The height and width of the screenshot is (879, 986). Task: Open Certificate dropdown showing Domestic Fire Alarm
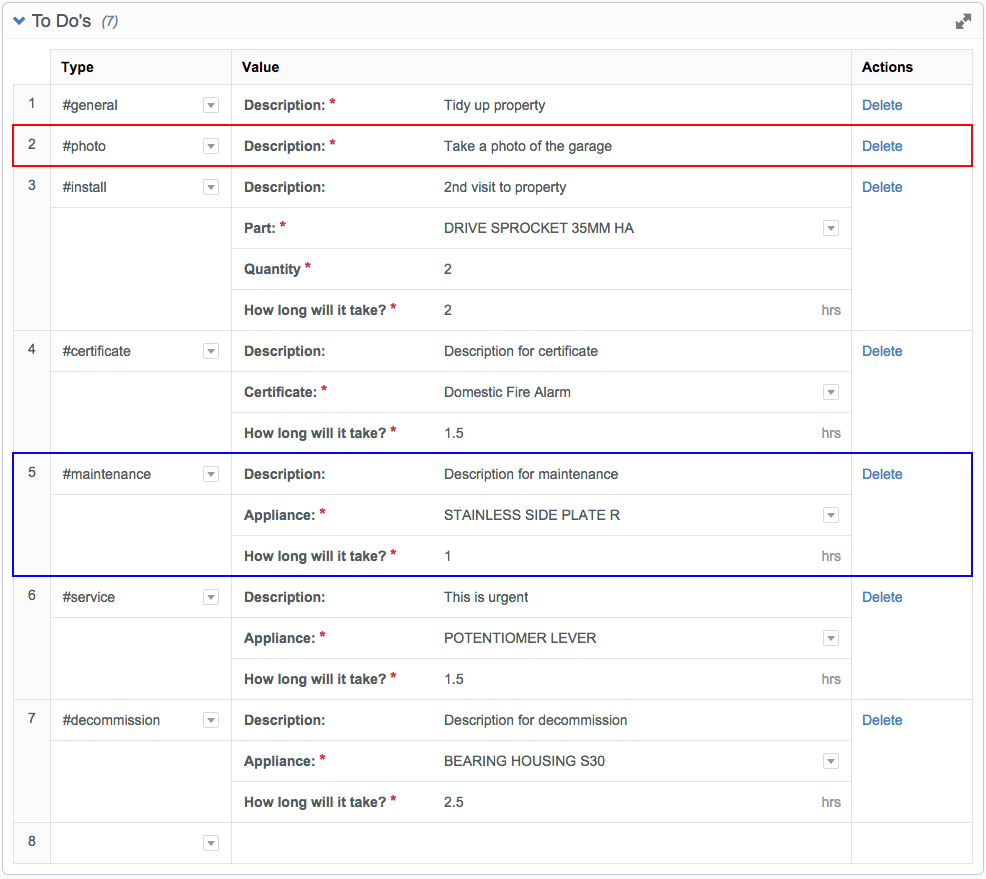pos(831,392)
